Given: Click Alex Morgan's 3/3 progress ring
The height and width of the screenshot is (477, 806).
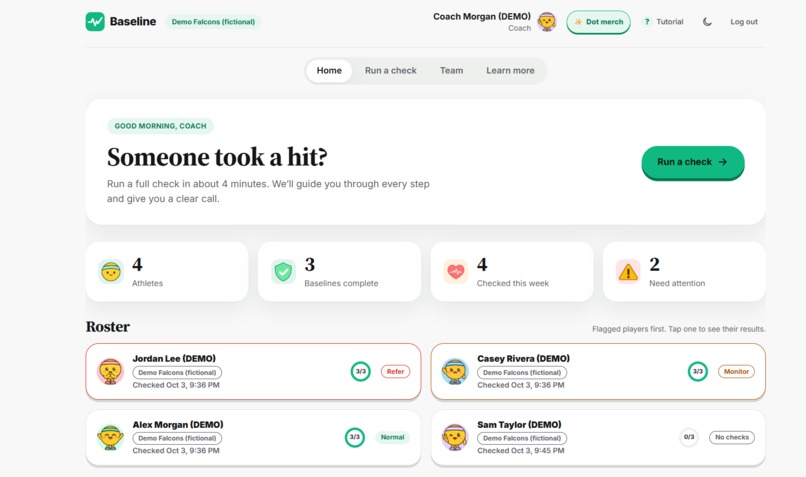Looking at the screenshot, I should (355, 437).
